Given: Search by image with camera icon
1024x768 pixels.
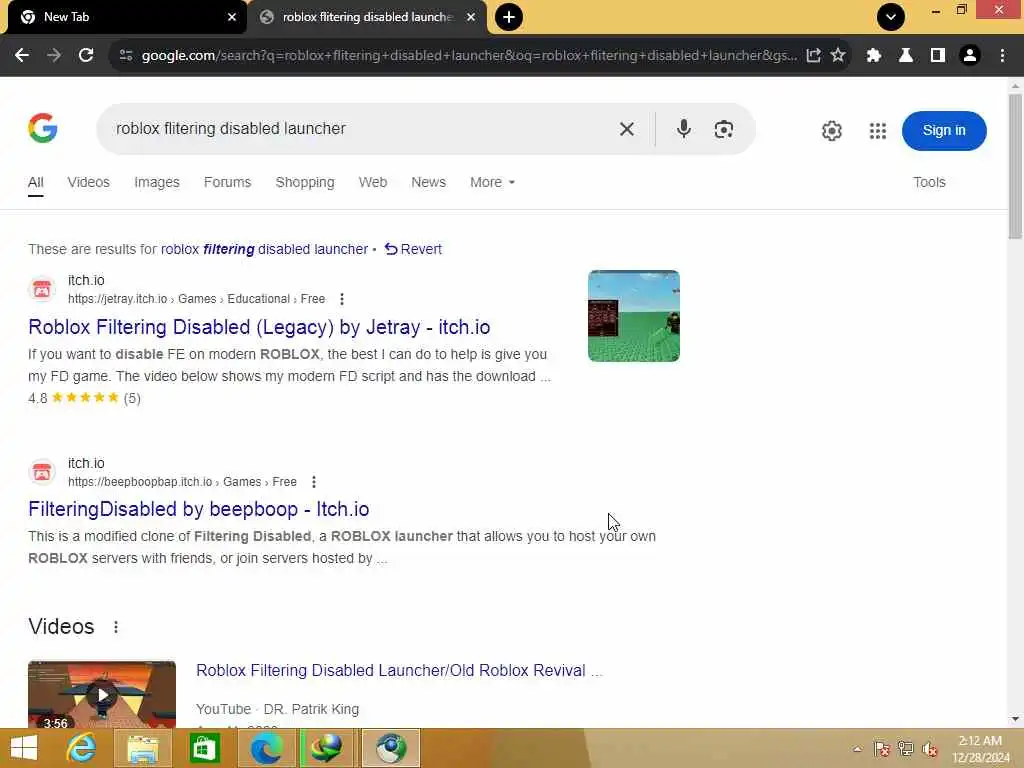Looking at the screenshot, I should [x=724, y=129].
